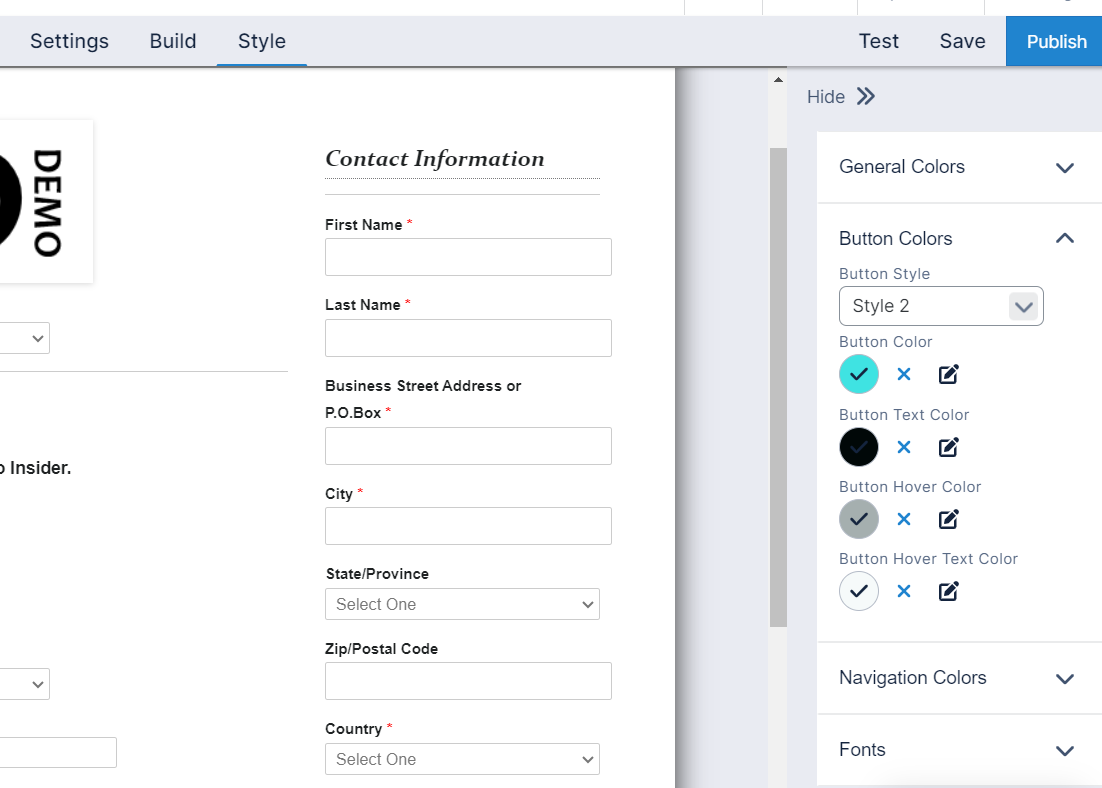Image resolution: width=1102 pixels, height=788 pixels.
Task: Expand the General Colors section
Action: pos(1064,168)
